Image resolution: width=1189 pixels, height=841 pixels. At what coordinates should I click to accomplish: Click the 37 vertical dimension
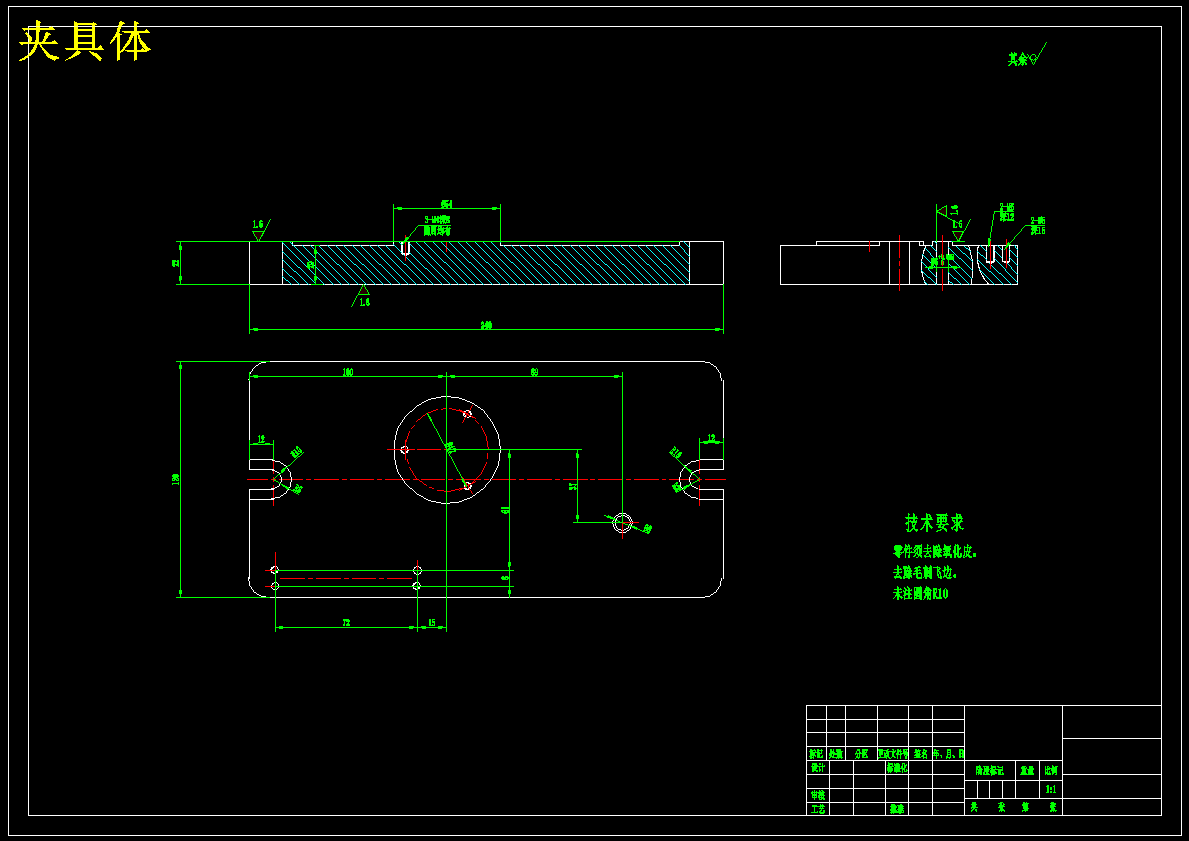pyautogui.click(x=574, y=485)
